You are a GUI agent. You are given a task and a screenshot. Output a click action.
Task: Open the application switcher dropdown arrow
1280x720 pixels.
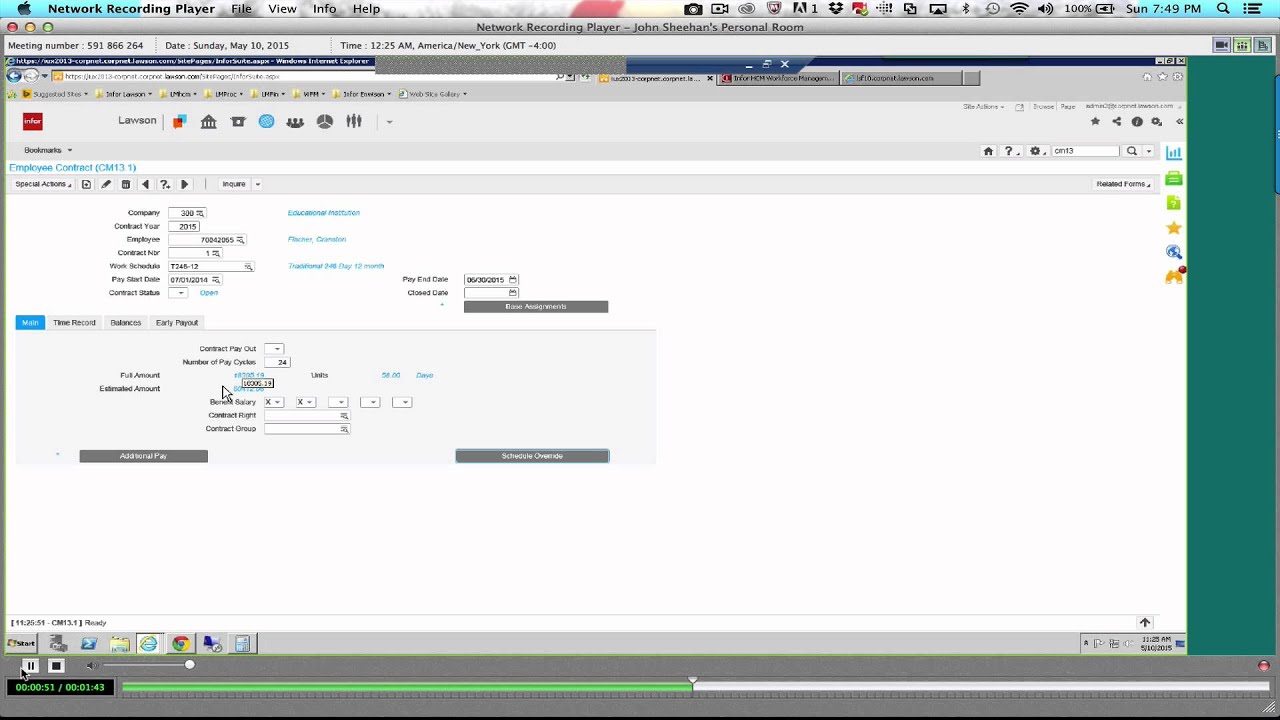click(389, 122)
